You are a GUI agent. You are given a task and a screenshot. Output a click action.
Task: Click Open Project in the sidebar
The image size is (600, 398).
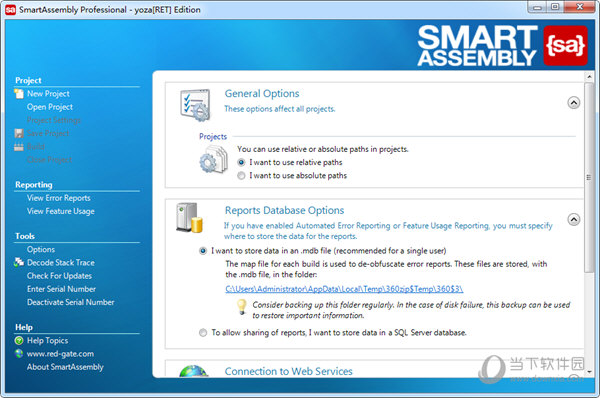[x=50, y=107]
